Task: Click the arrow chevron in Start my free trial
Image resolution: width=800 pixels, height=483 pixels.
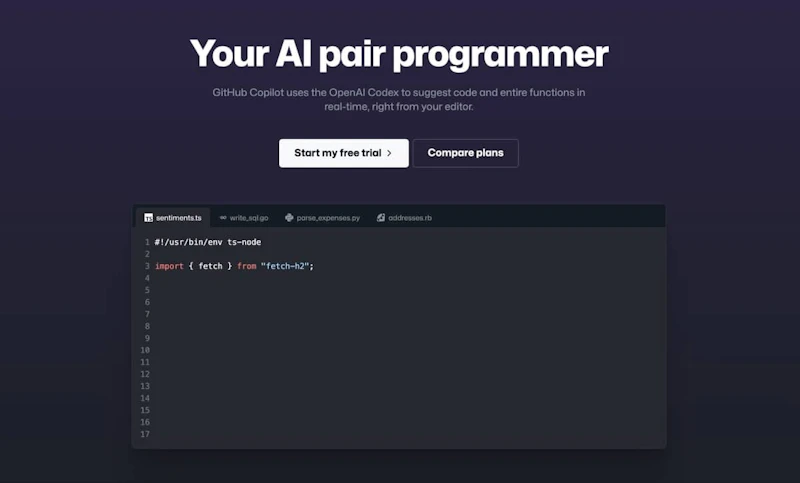Action: coord(389,153)
